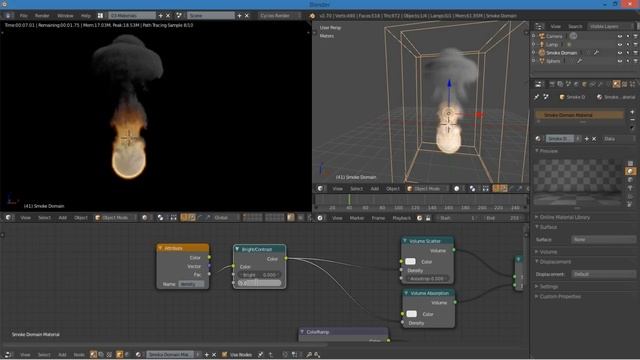
Task: Open the Help menu in top bar
Action: tap(86, 16)
